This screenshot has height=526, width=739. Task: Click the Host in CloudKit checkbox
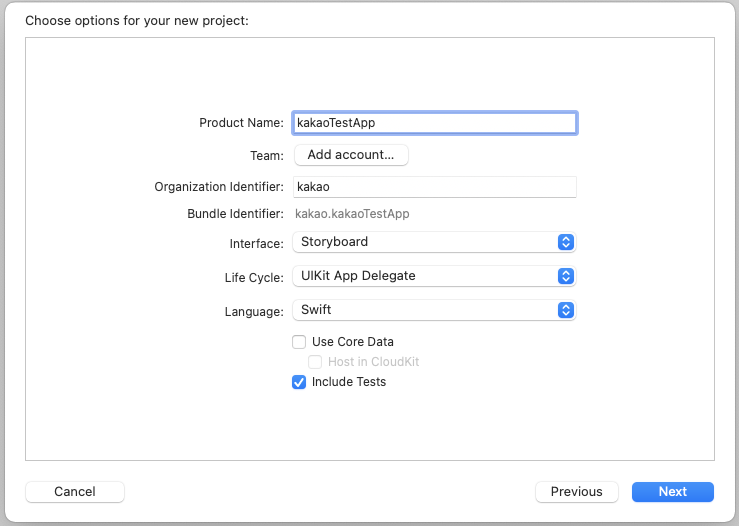[315, 362]
